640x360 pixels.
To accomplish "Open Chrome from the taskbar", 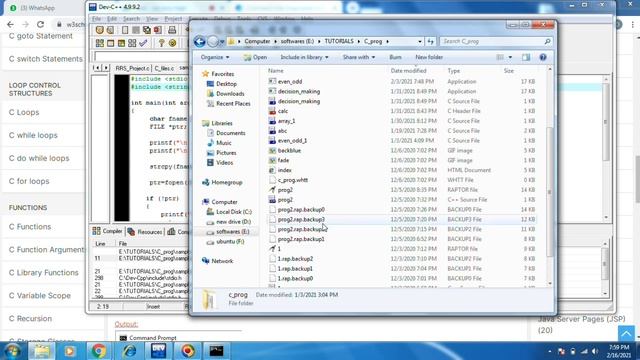I will click(x=98, y=351).
